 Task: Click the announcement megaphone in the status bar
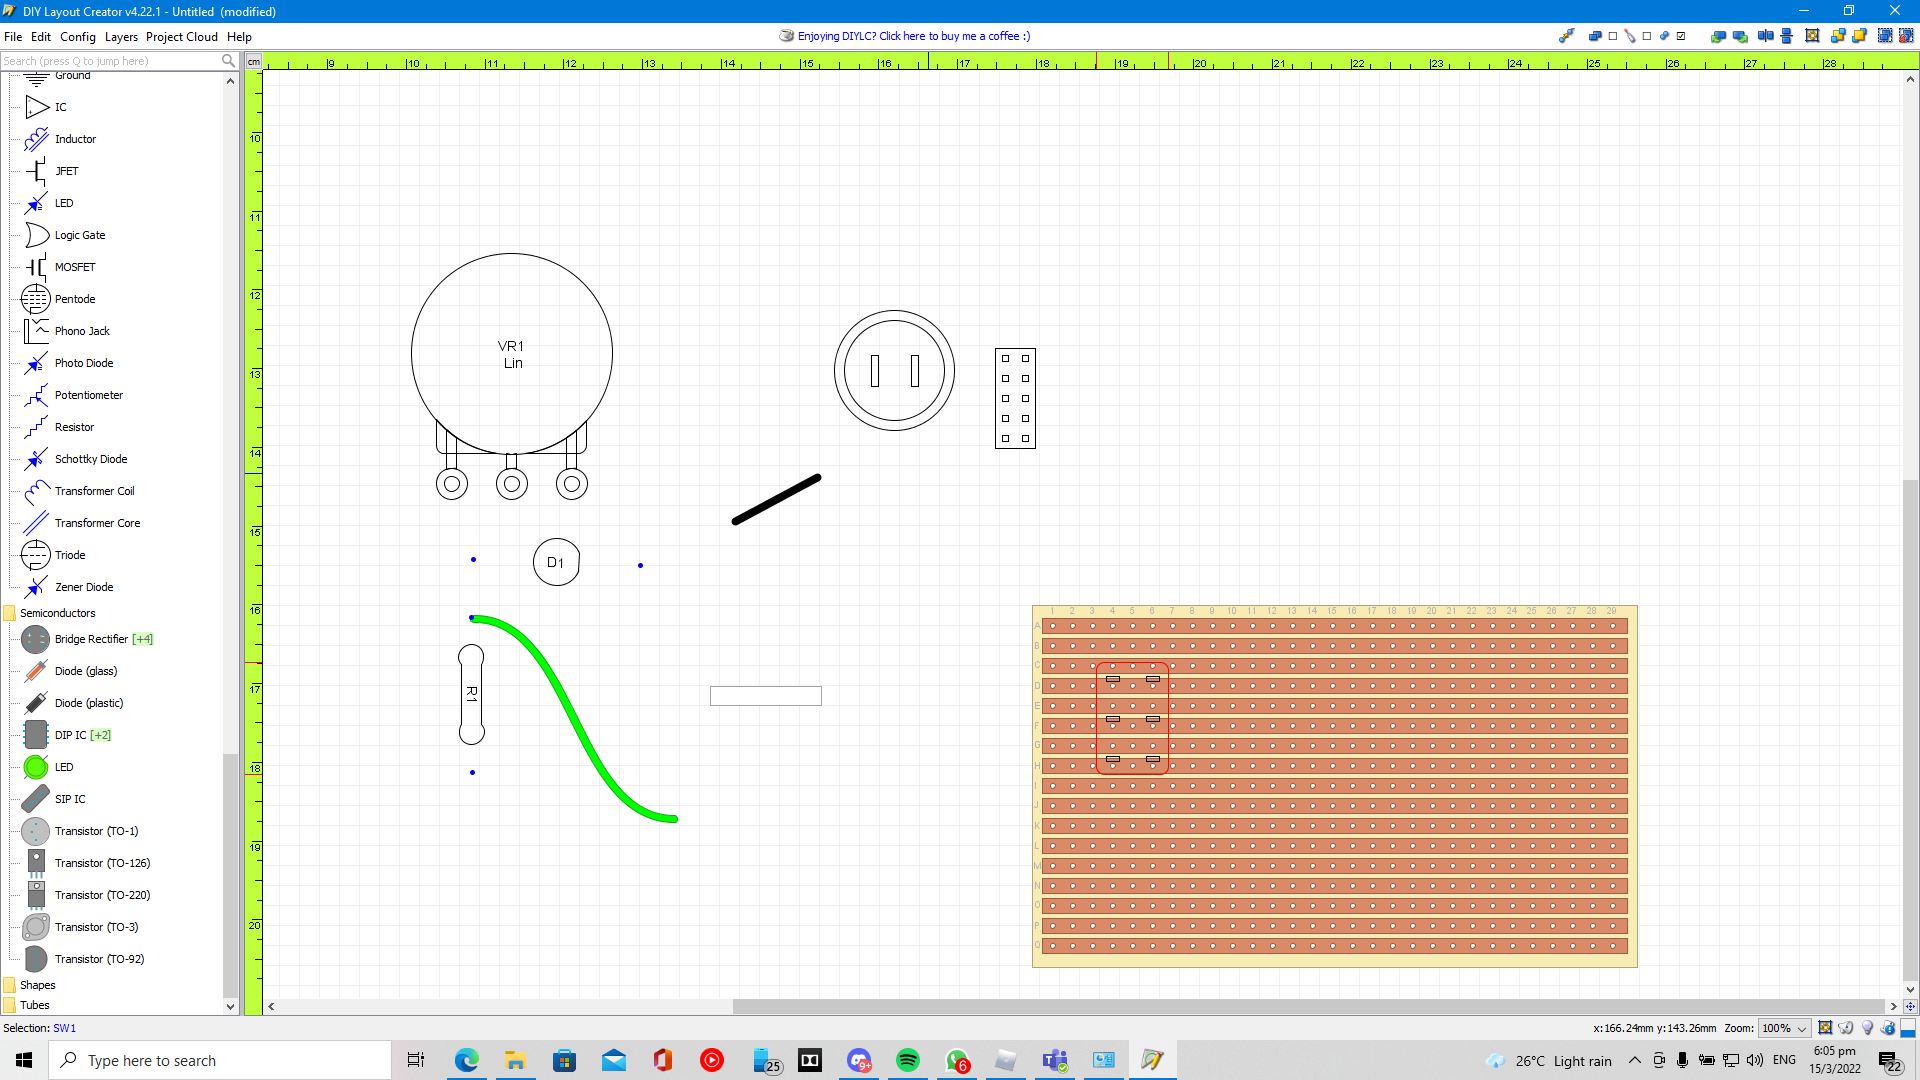coord(1845,1028)
